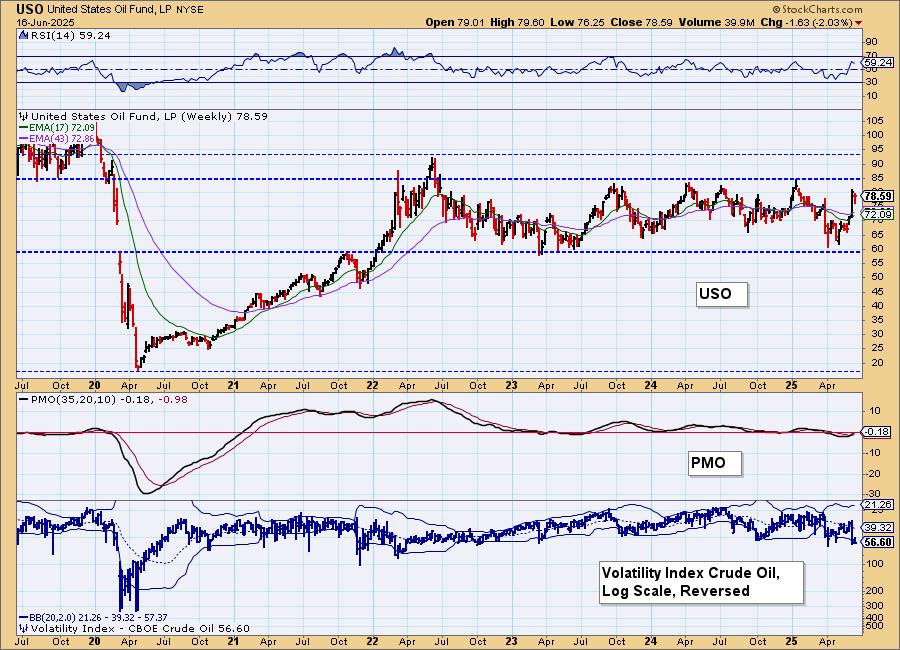Click Volatility Index Crude Oil annotation box

pyautogui.click(x=701, y=582)
